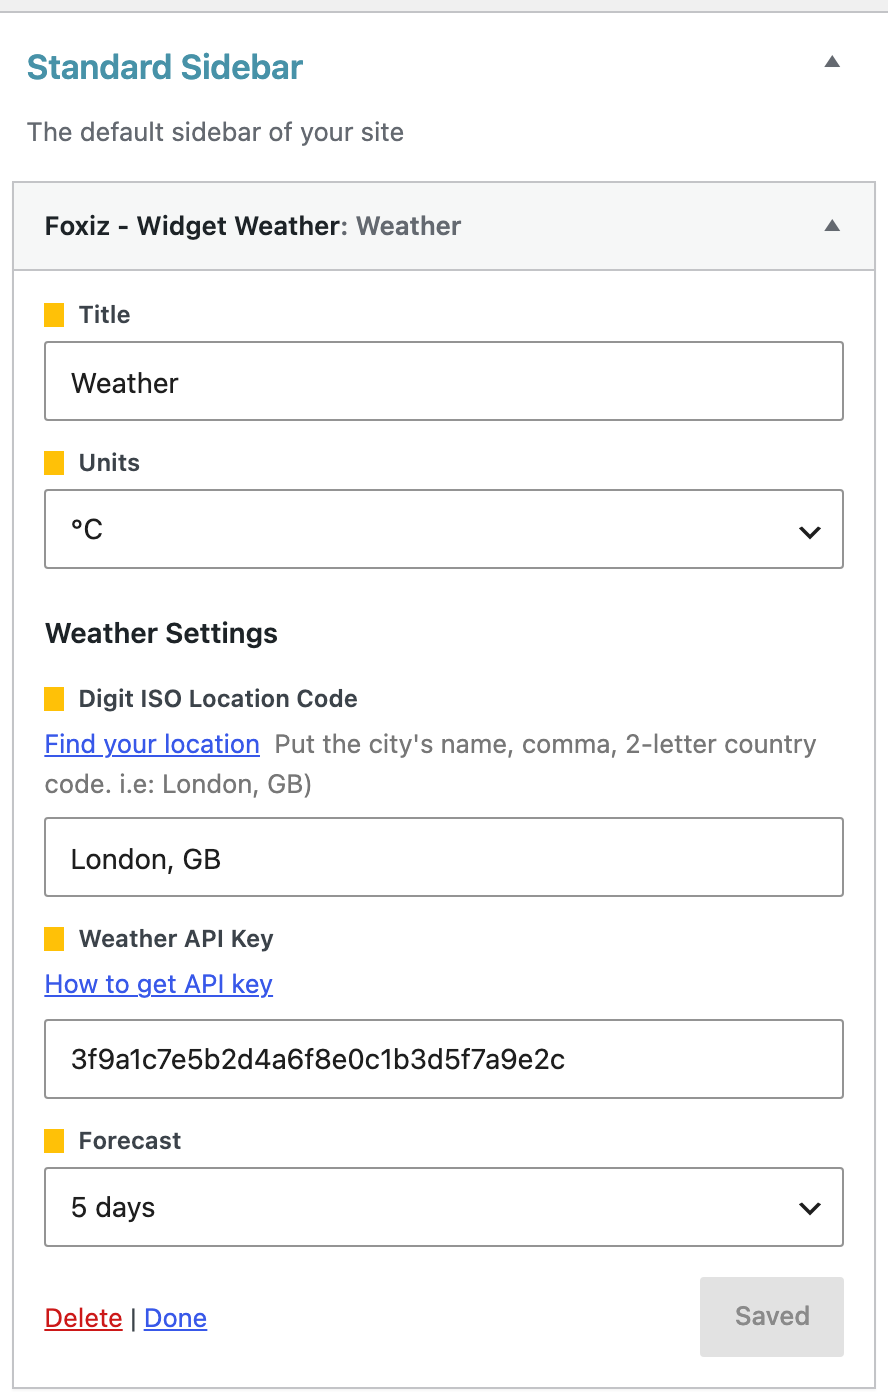The height and width of the screenshot is (1400, 888).
Task: Collapse the Foxiz Widget Weather arrow
Action: (832, 226)
